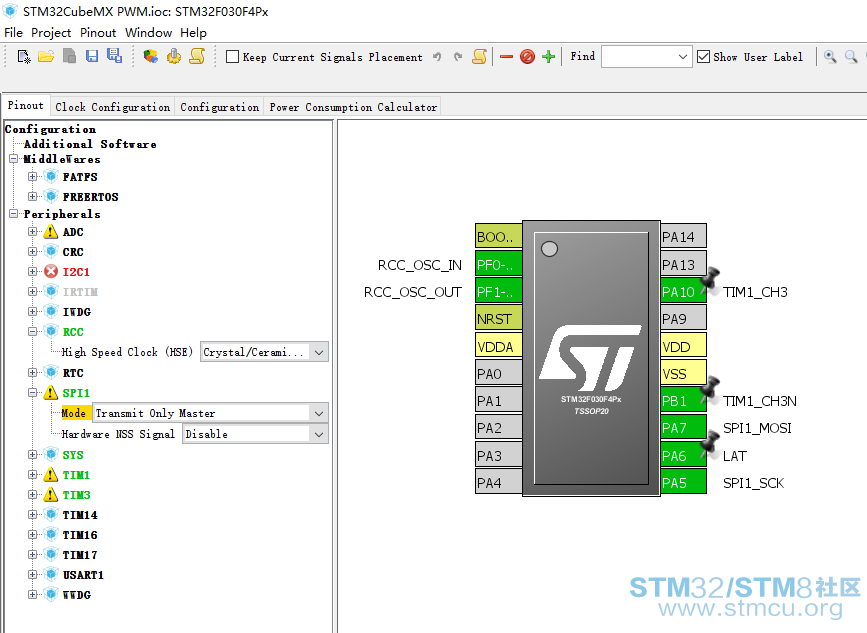Viewport: 867px width, 633px height.
Task: Click the redo arrow icon
Action: click(x=458, y=57)
